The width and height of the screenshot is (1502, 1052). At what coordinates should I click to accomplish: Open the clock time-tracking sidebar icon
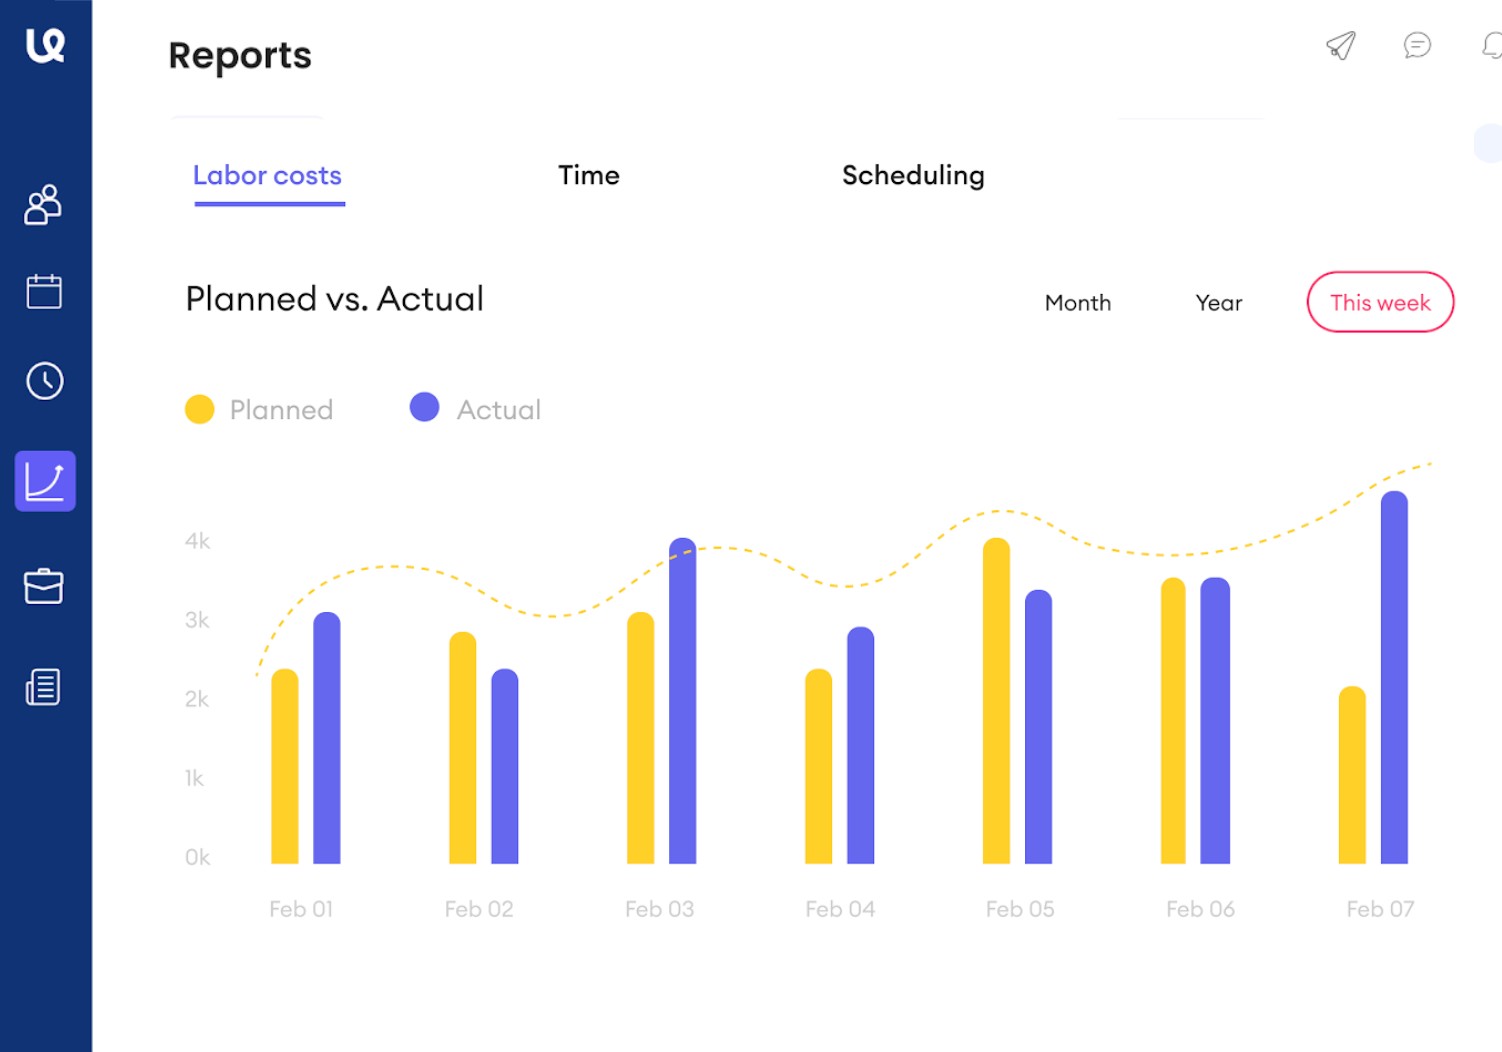pyautogui.click(x=45, y=381)
